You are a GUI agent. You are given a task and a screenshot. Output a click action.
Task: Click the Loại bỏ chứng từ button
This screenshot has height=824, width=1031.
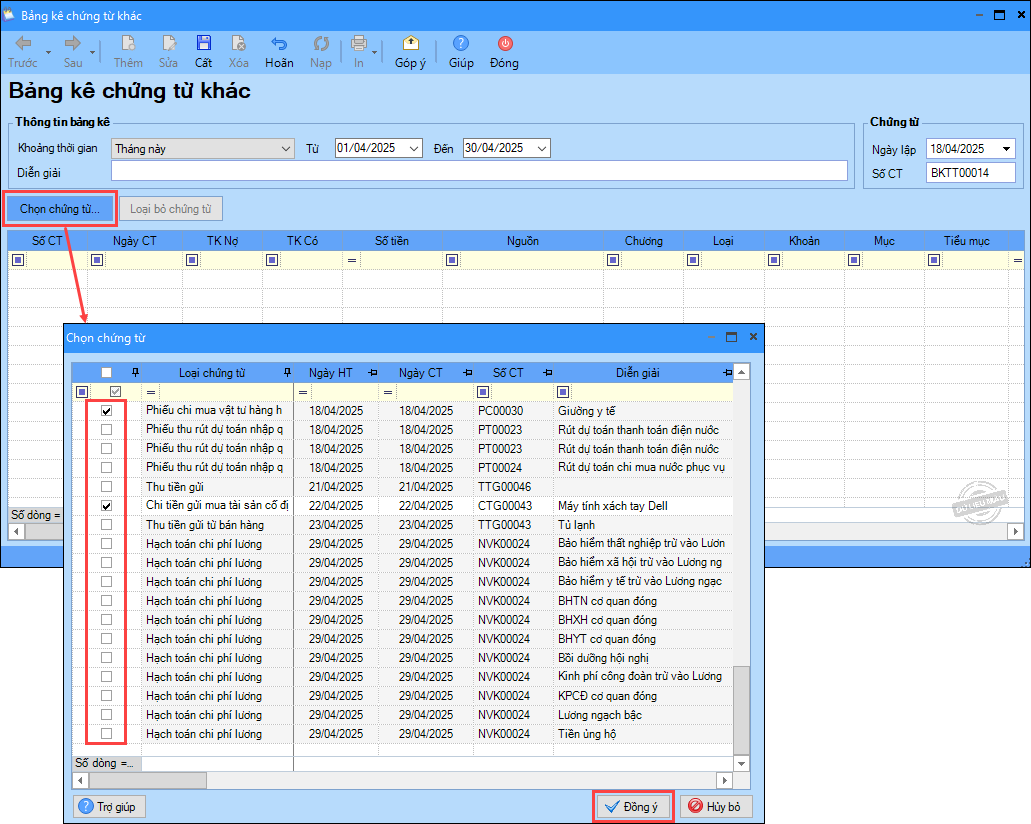171,209
